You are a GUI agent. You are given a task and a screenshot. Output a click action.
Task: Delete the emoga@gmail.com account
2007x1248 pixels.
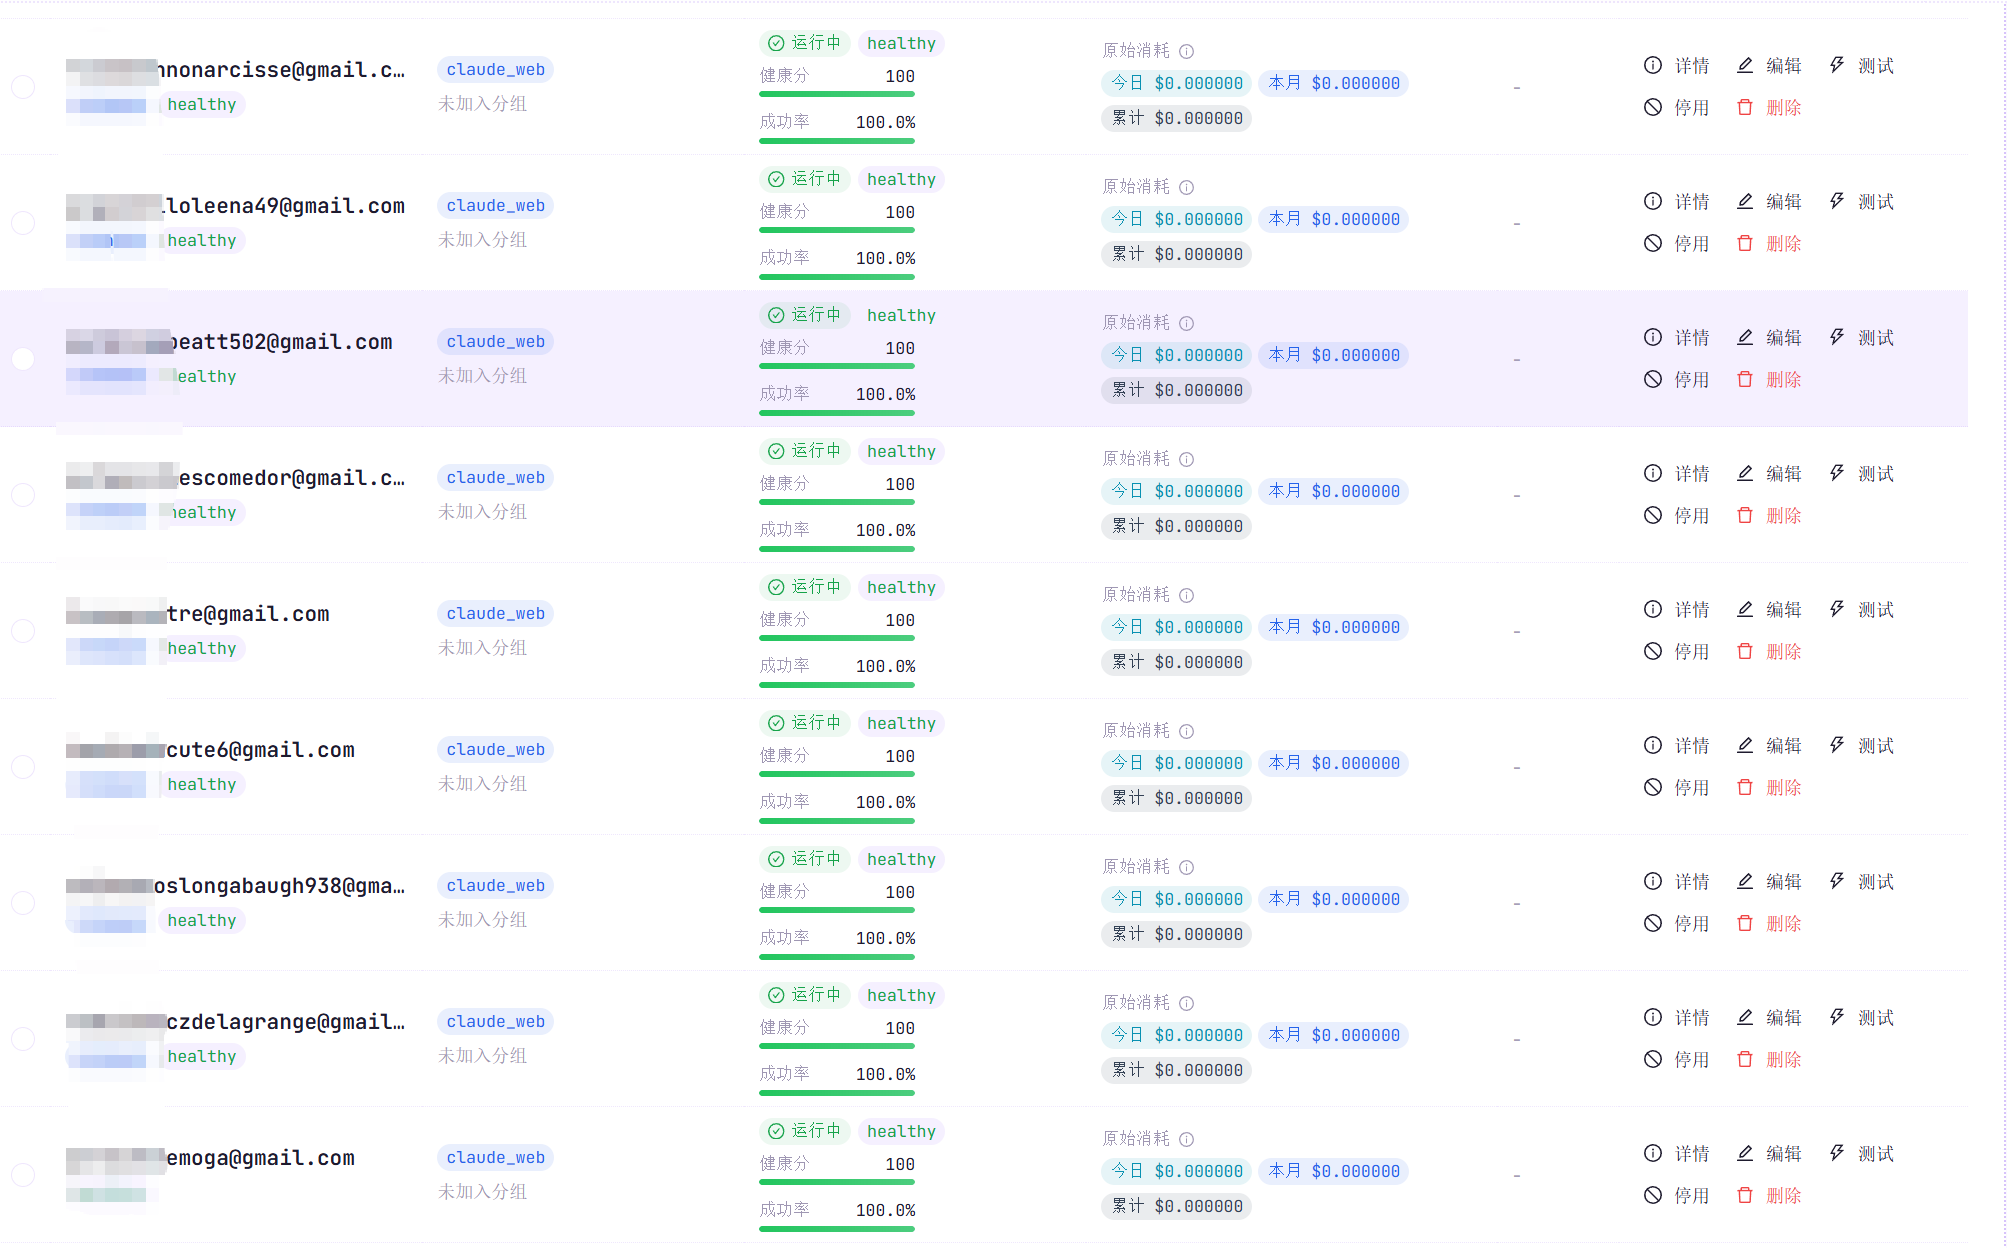(1768, 1196)
